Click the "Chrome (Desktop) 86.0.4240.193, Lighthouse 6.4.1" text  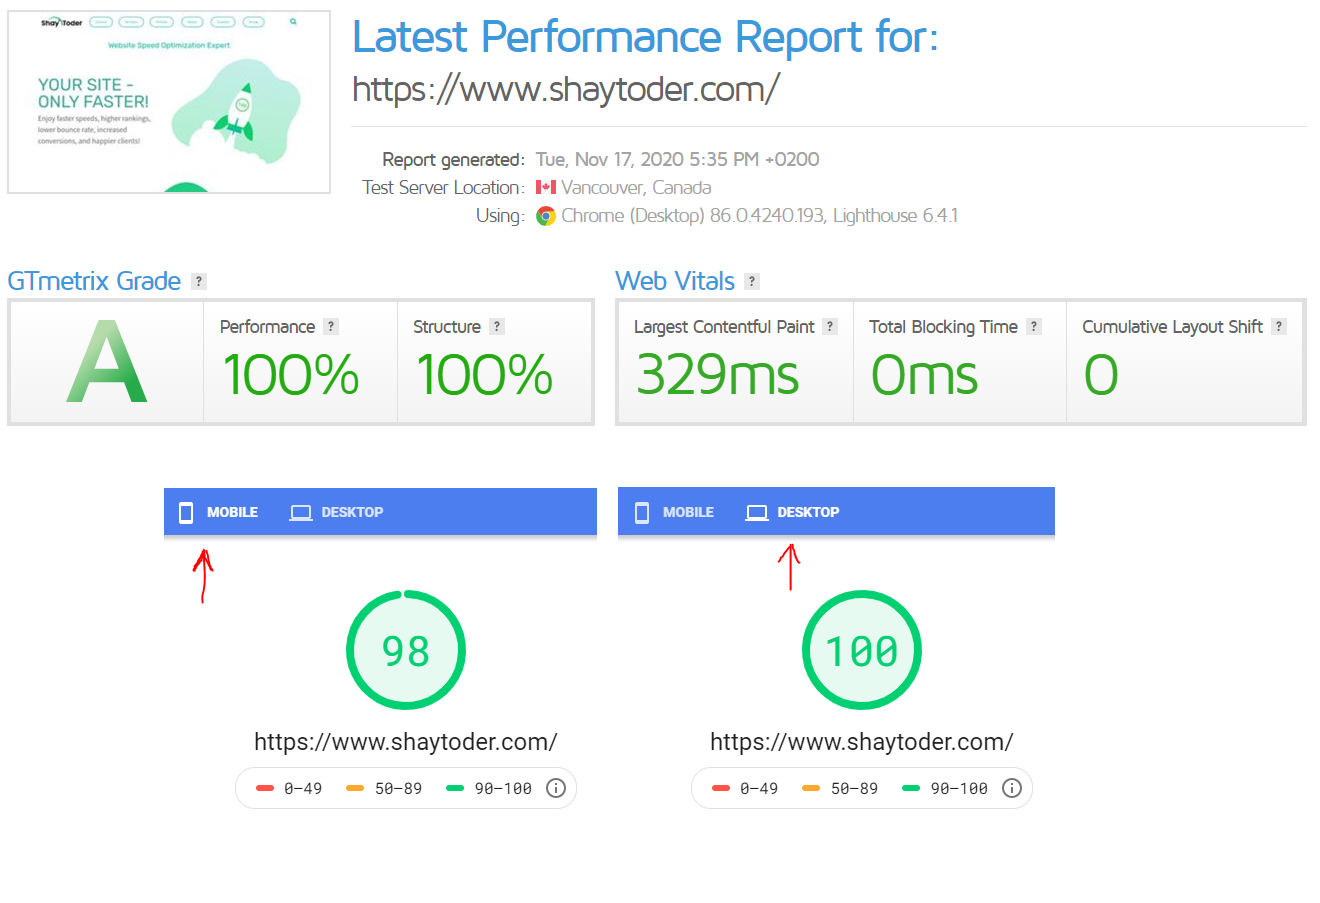click(760, 216)
